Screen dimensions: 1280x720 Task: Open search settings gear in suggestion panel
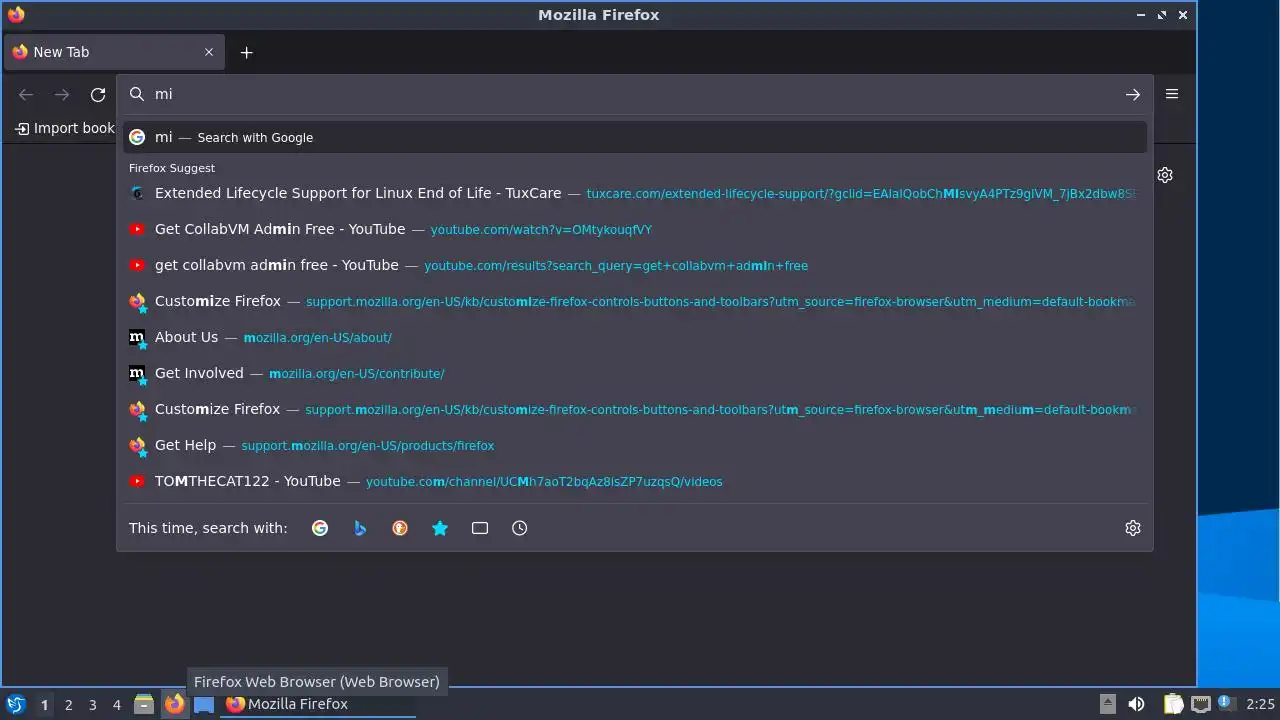click(x=1133, y=528)
